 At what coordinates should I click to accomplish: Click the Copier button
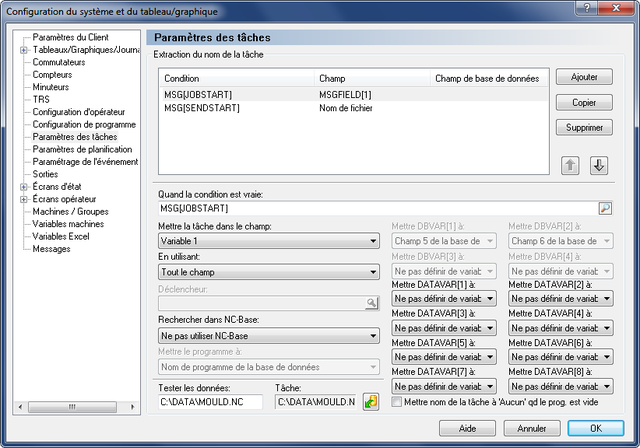pyautogui.click(x=584, y=102)
